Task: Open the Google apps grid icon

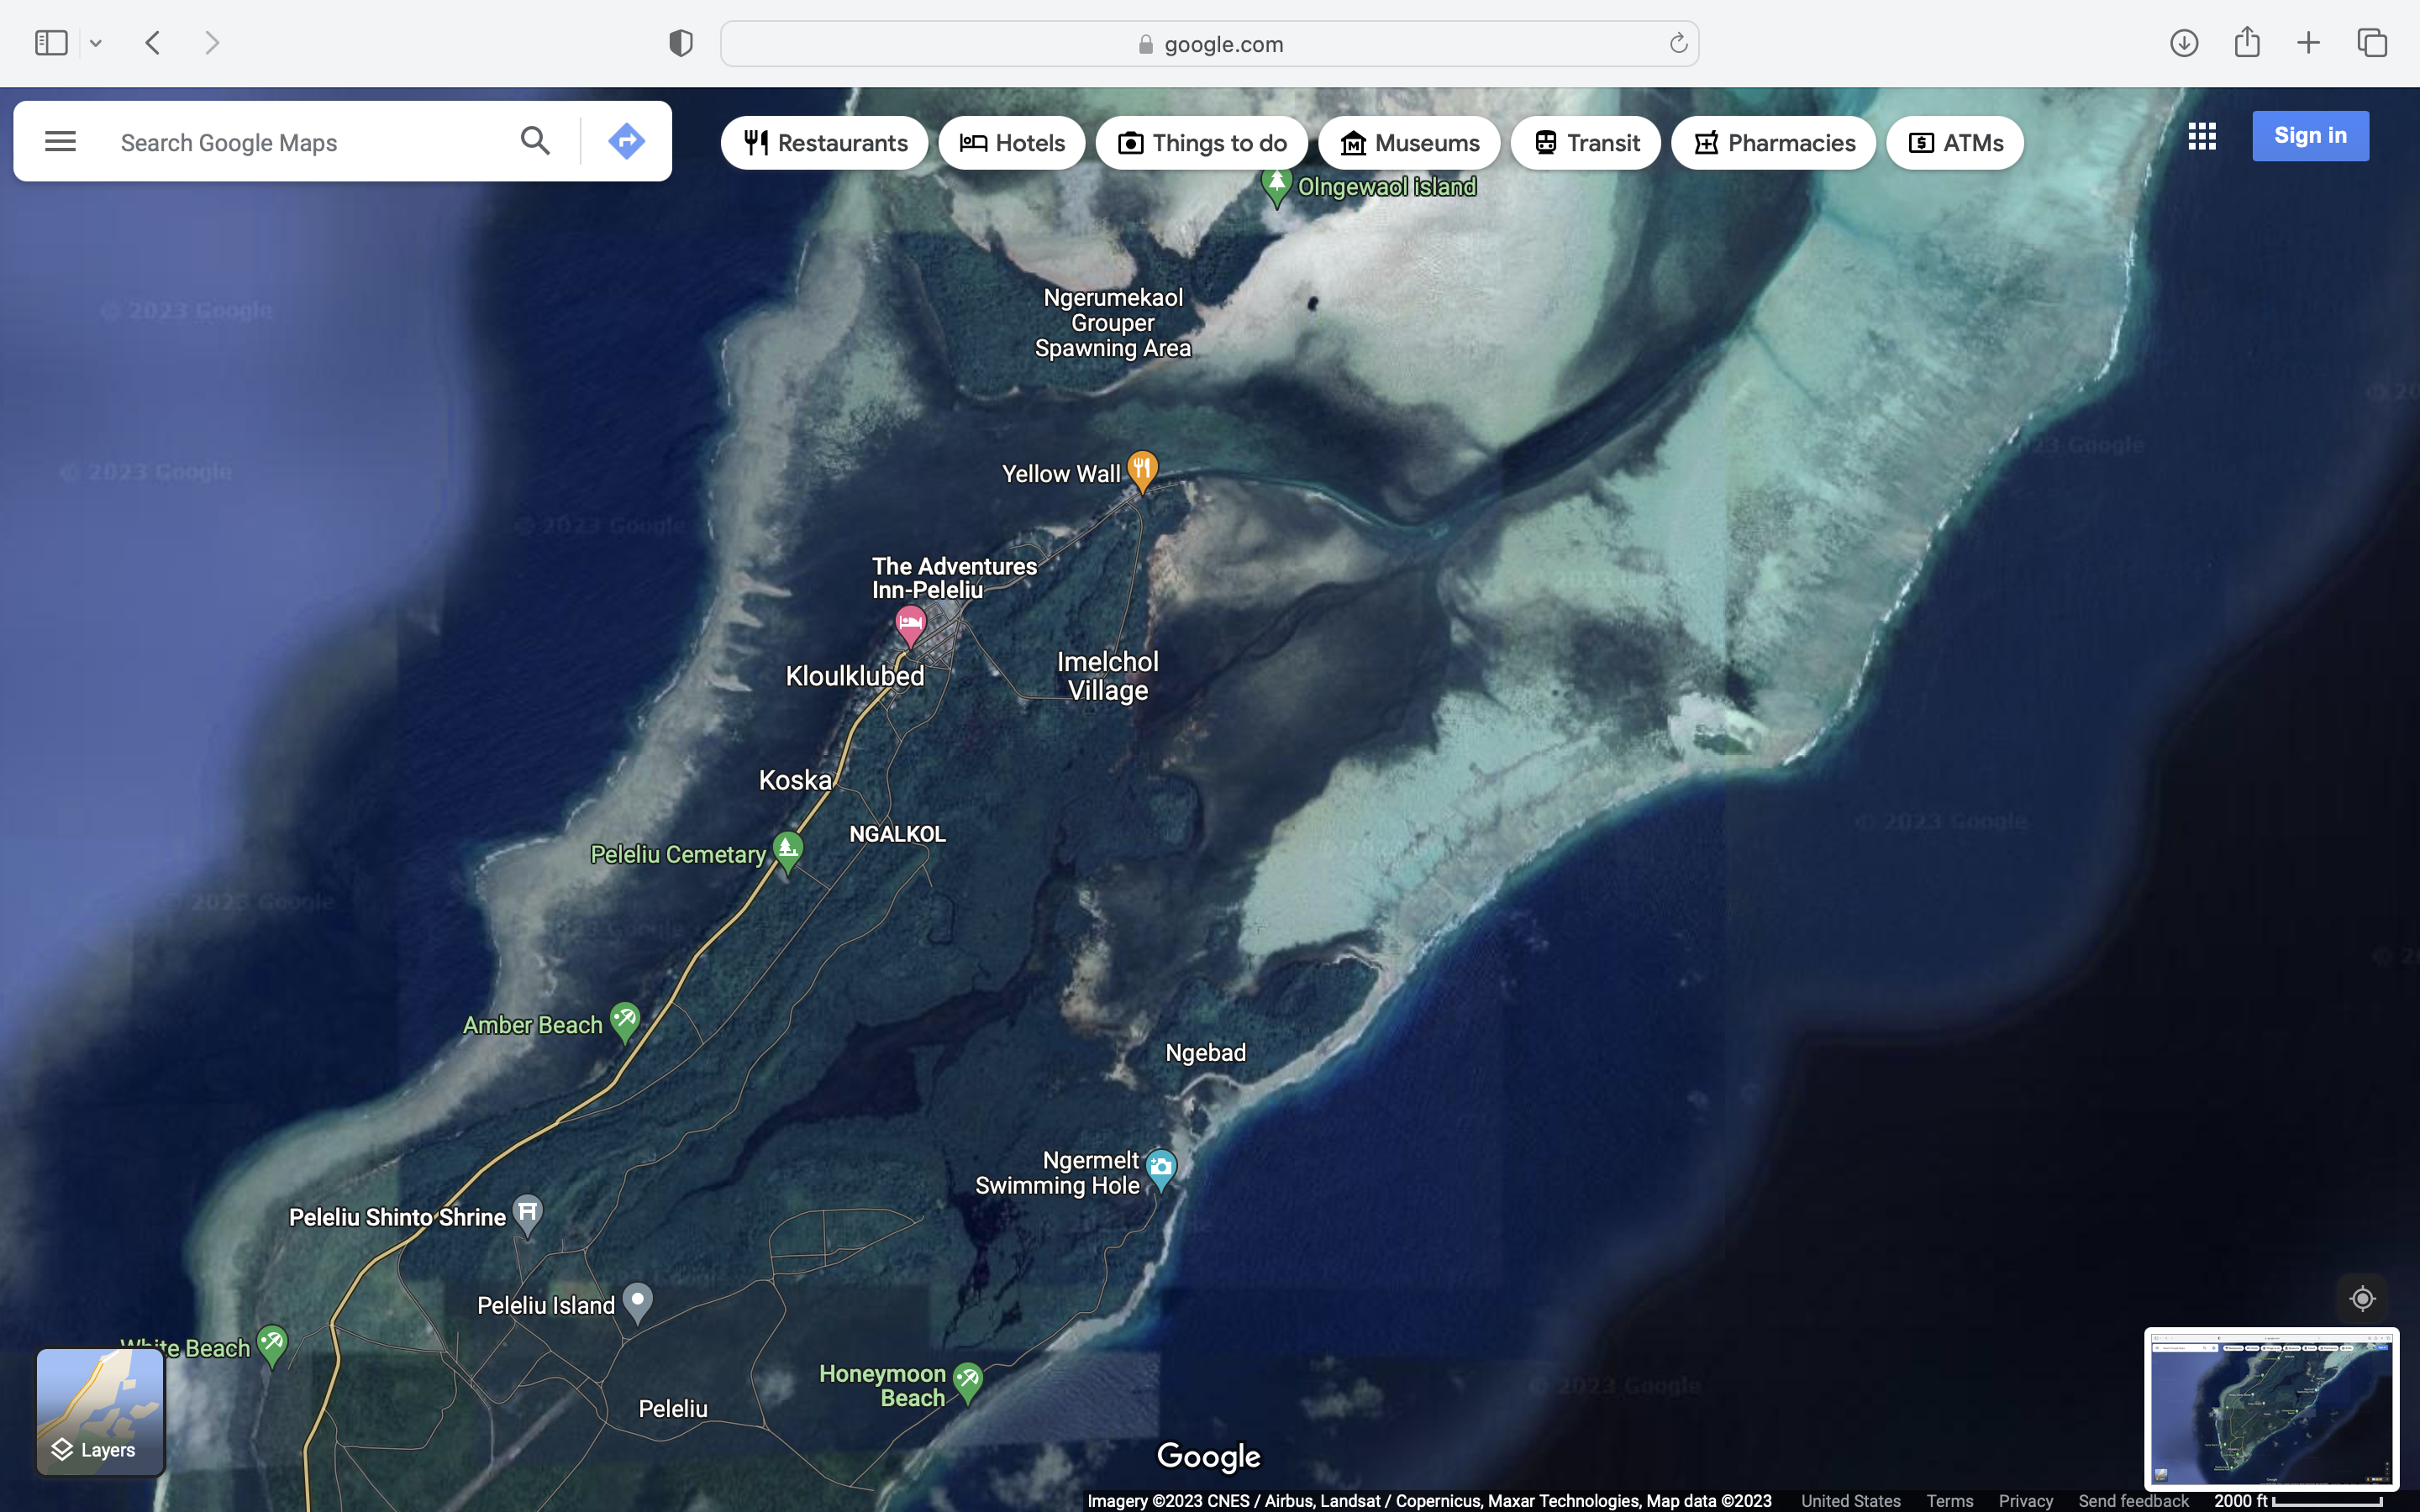Action: point(2201,136)
